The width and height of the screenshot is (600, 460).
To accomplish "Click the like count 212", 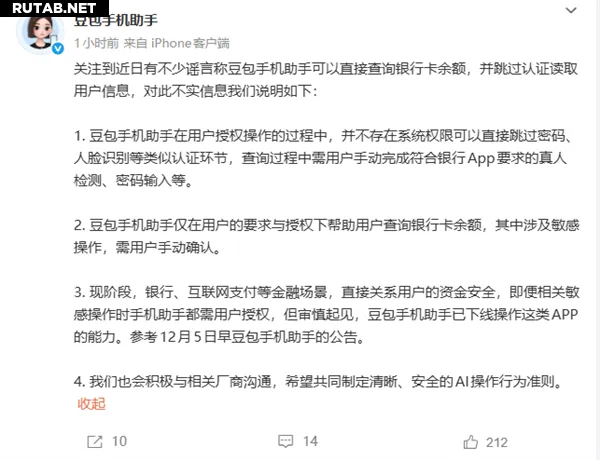I will point(497,442).
